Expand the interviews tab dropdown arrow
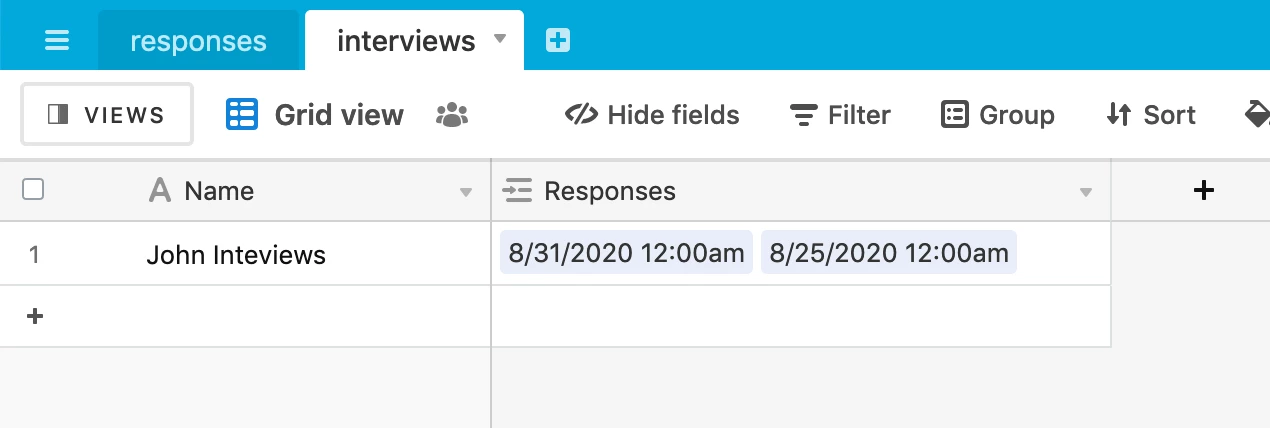The height and width of the screenshot is (428, 1270). pos(501,40)
